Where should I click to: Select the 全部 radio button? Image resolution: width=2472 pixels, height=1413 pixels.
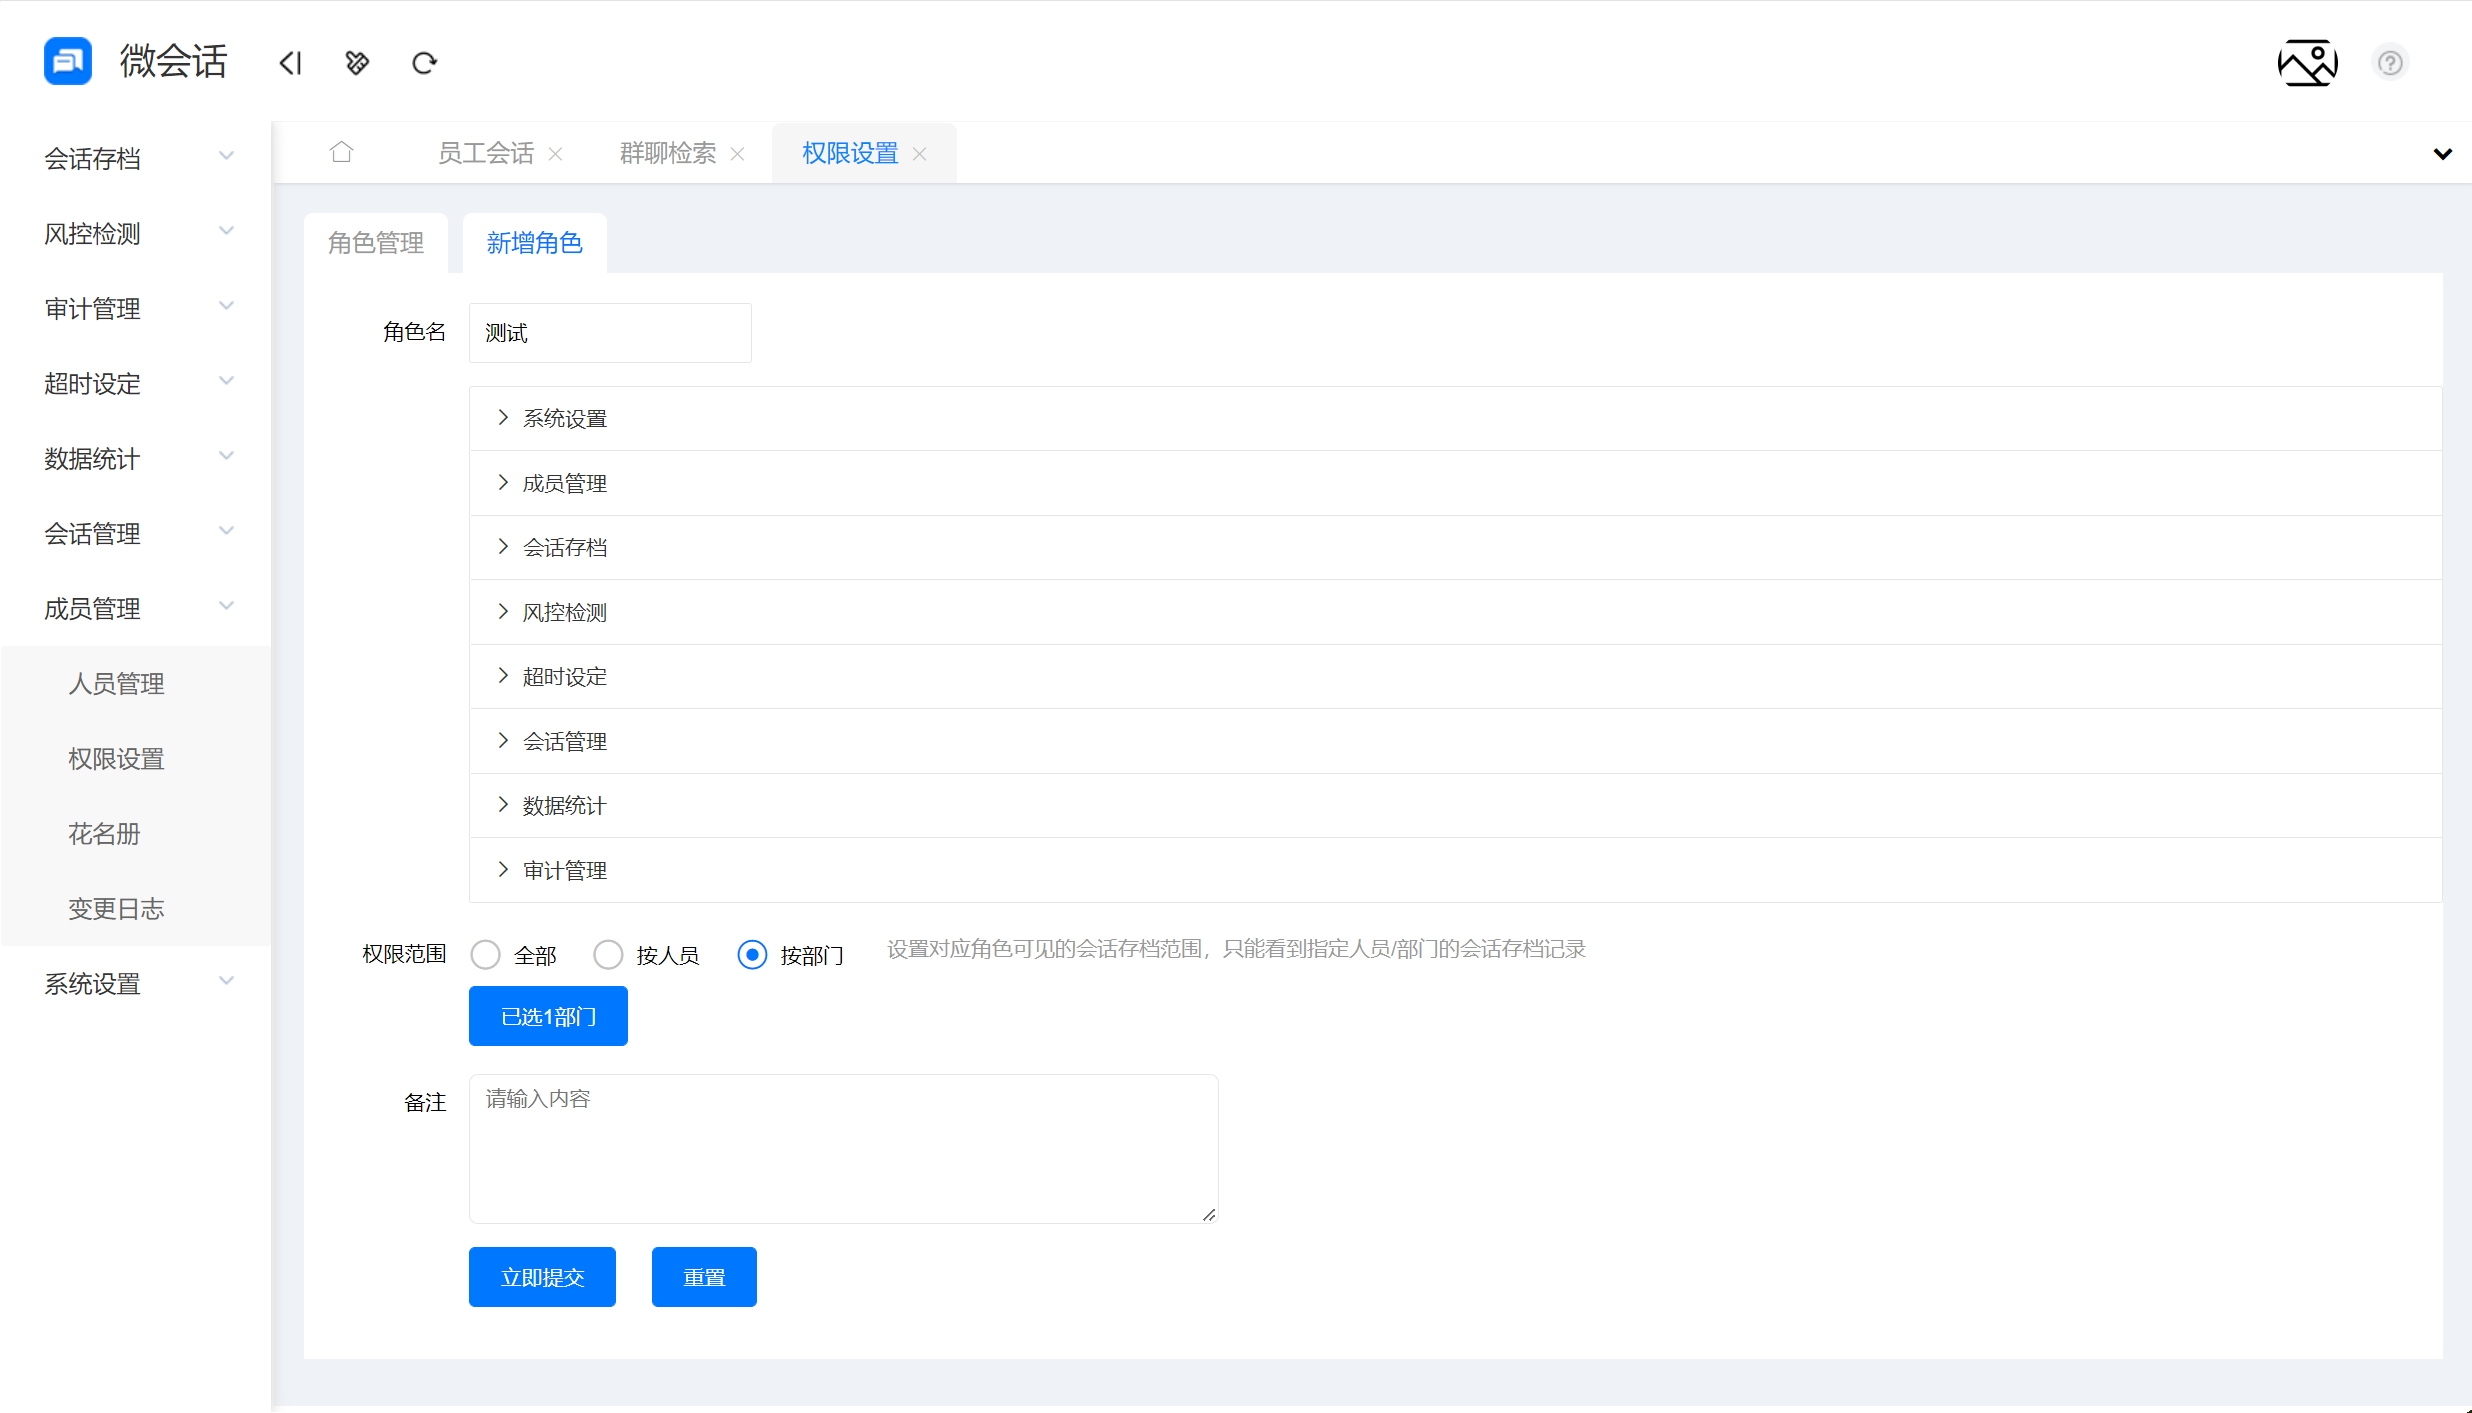pyautogui.click(x=486, y=954)
